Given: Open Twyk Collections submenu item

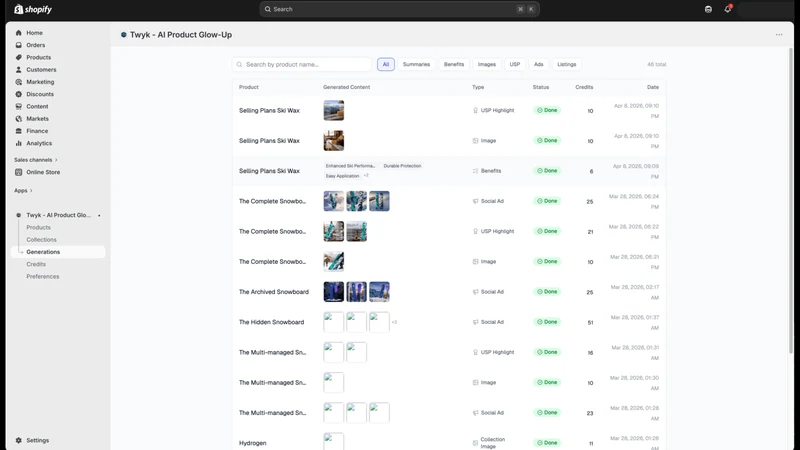Looking at the screenshot, I should (41, 240).
